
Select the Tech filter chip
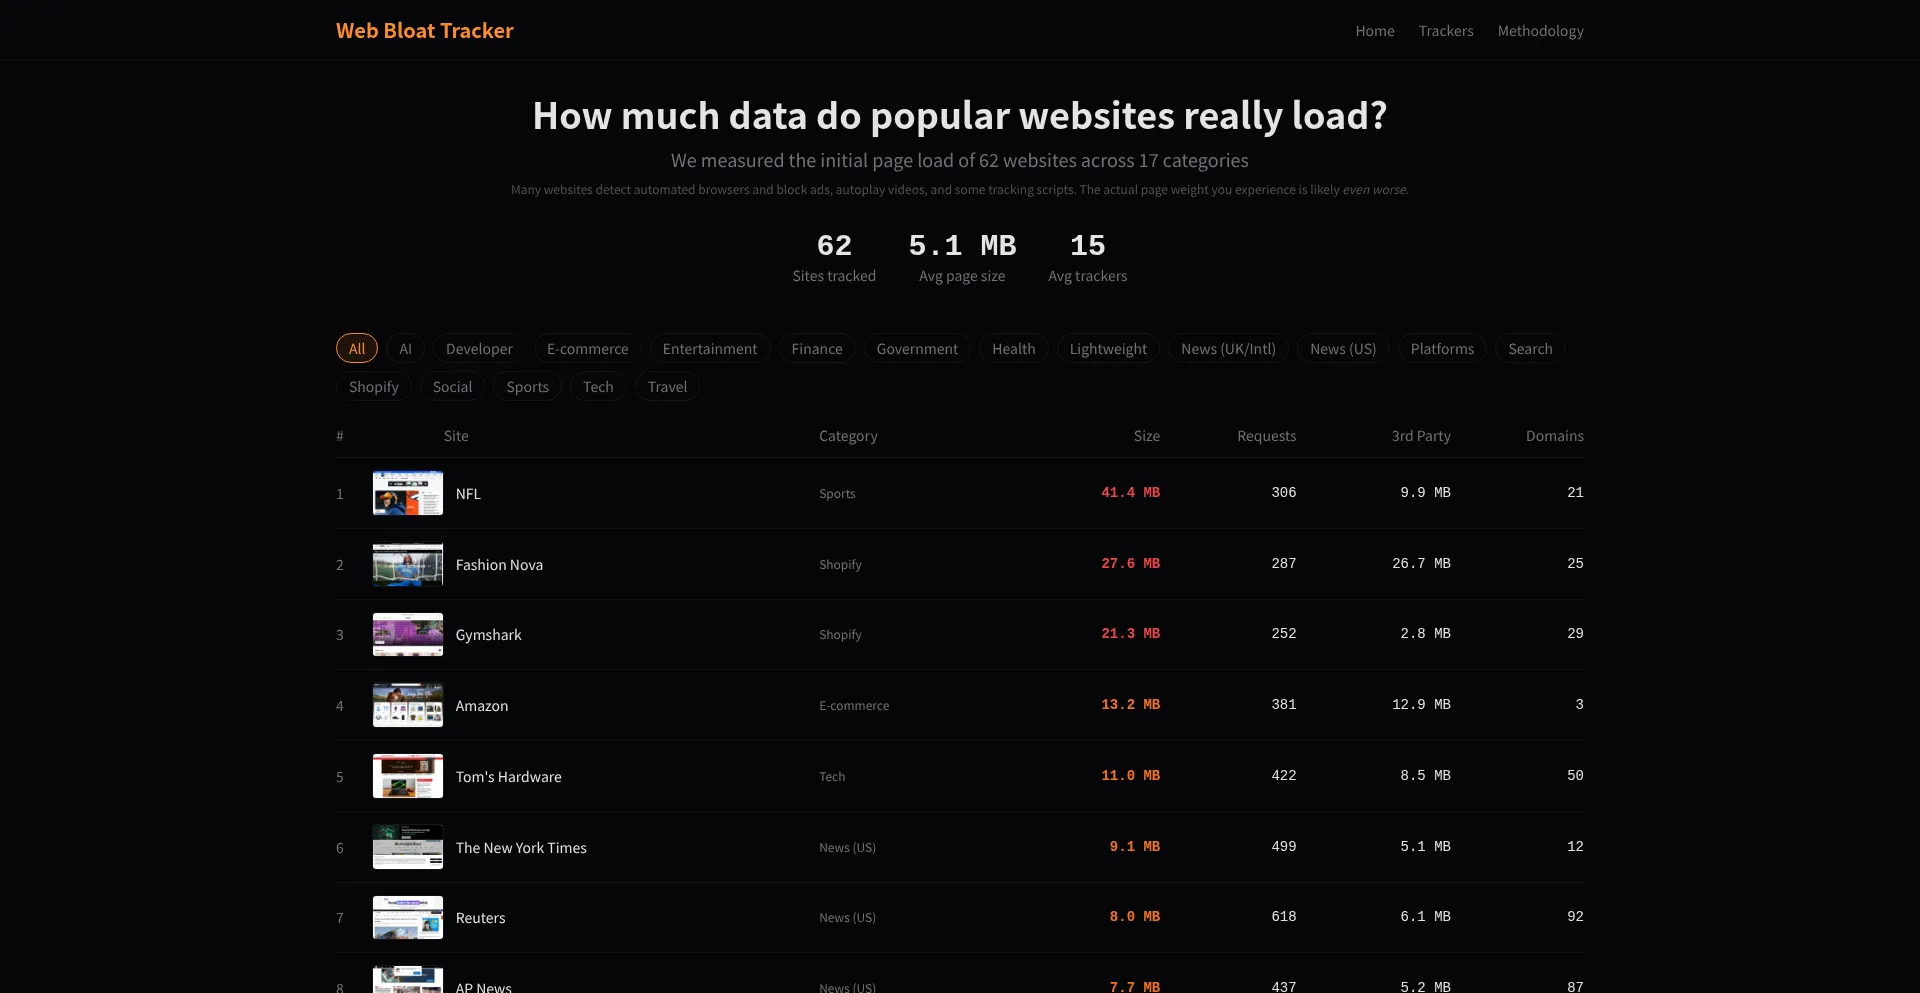[x=598, y=386]
